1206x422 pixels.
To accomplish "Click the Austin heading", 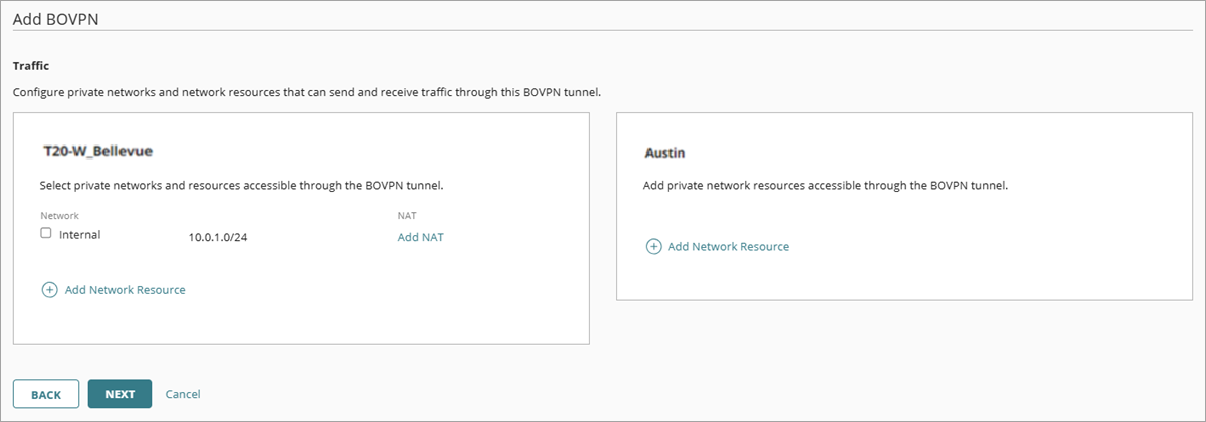I will click(664, 153).
